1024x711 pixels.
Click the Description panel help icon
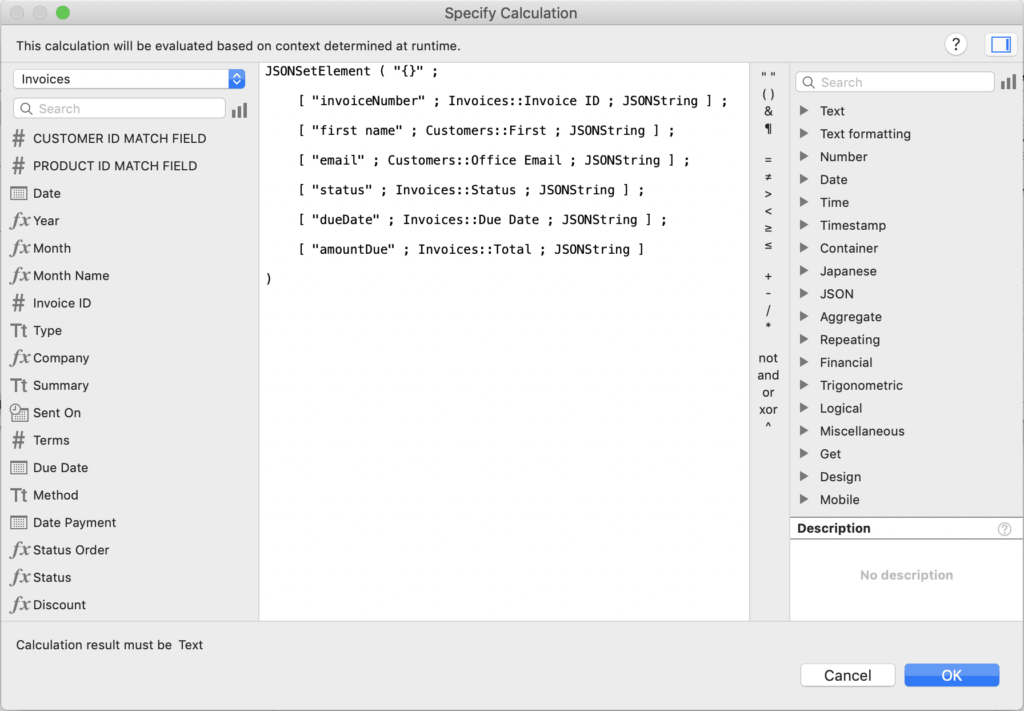pos(1005,528)
